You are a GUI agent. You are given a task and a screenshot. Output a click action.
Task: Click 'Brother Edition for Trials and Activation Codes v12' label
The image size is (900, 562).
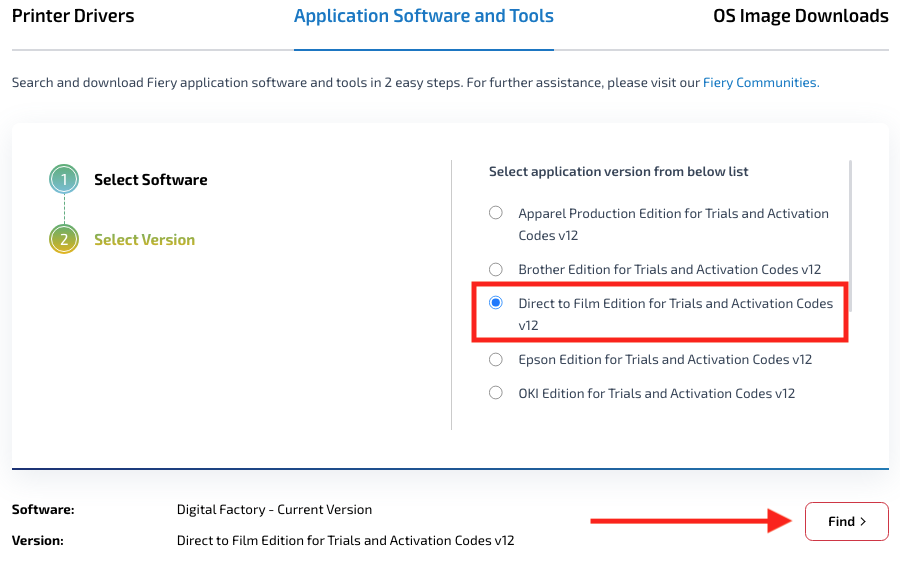coord(670,269)
